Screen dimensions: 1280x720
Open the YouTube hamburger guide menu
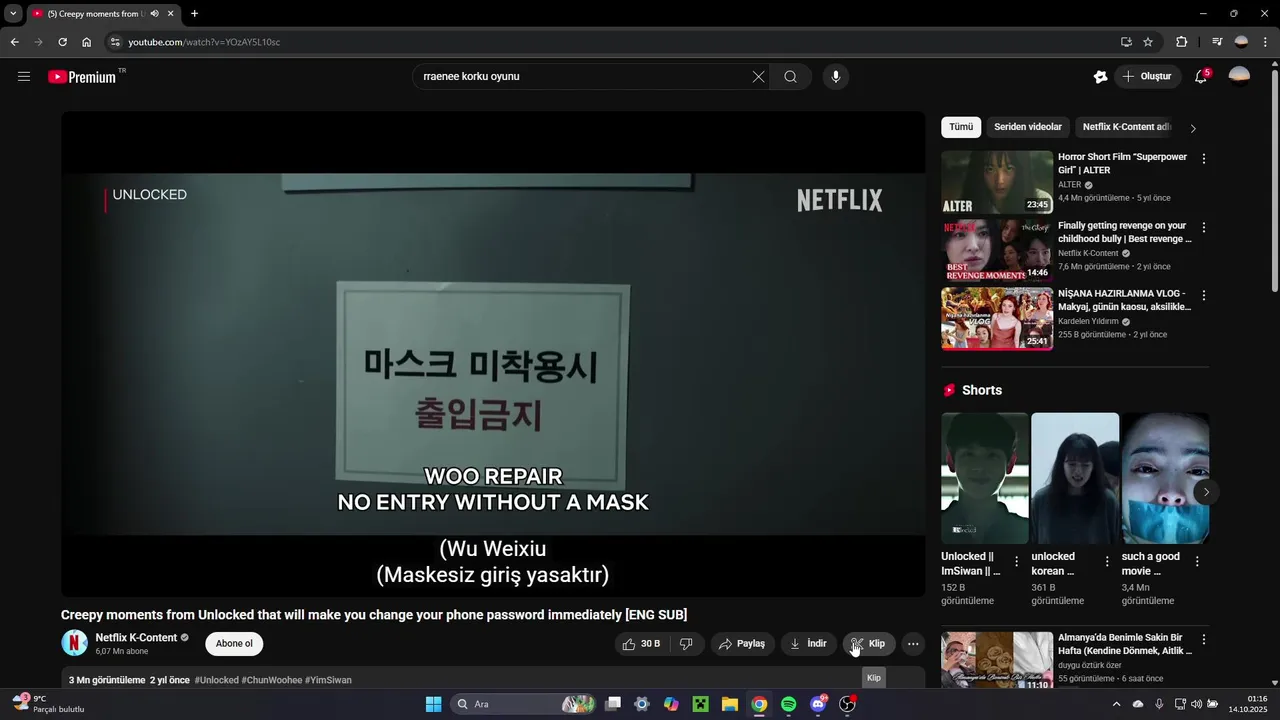[x=24, y=76]
